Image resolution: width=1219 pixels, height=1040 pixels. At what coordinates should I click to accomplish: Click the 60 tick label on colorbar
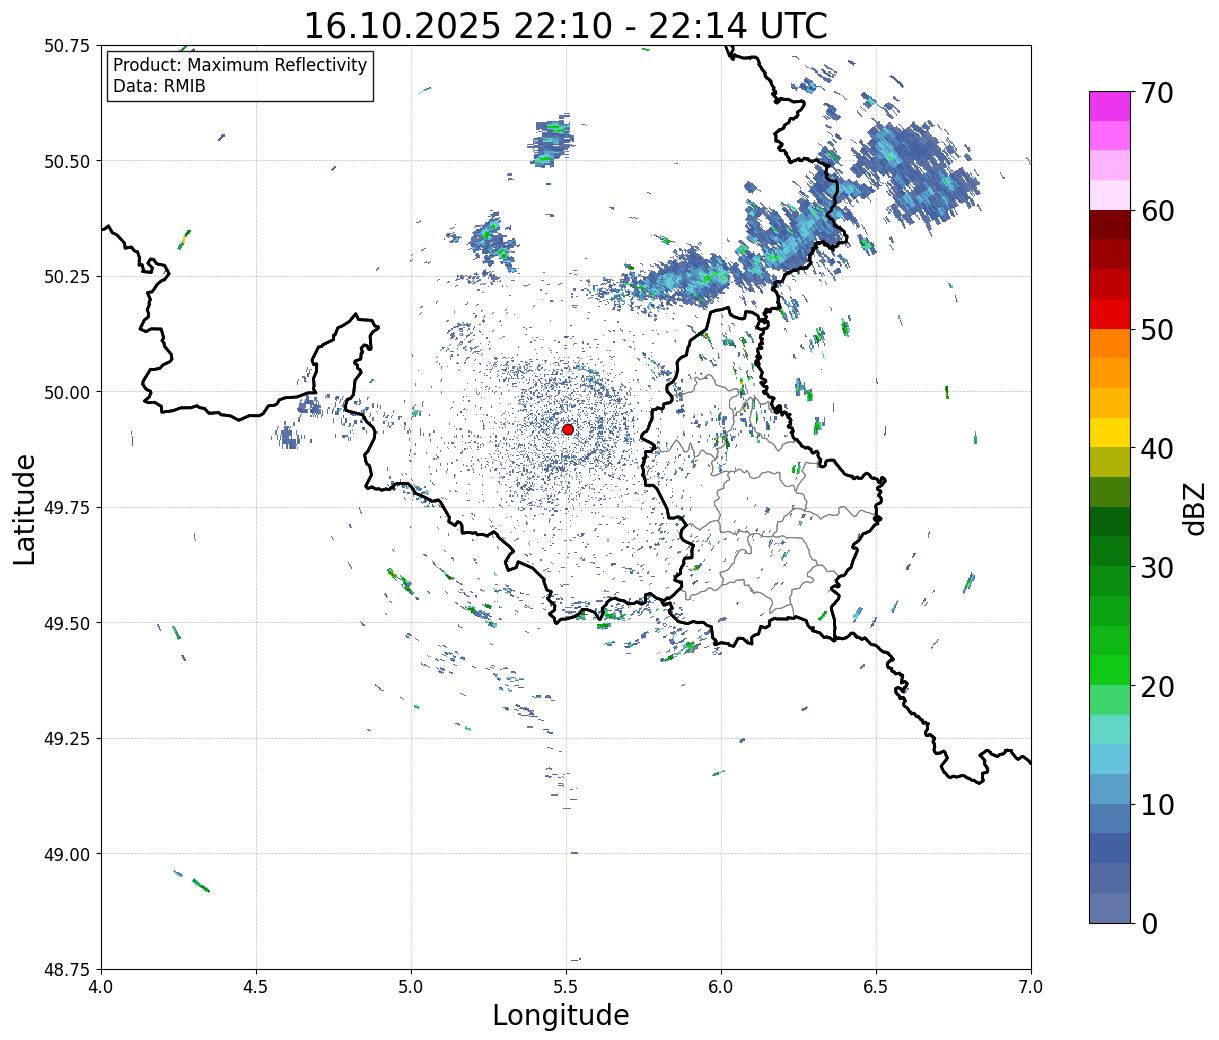[1157, 211]
